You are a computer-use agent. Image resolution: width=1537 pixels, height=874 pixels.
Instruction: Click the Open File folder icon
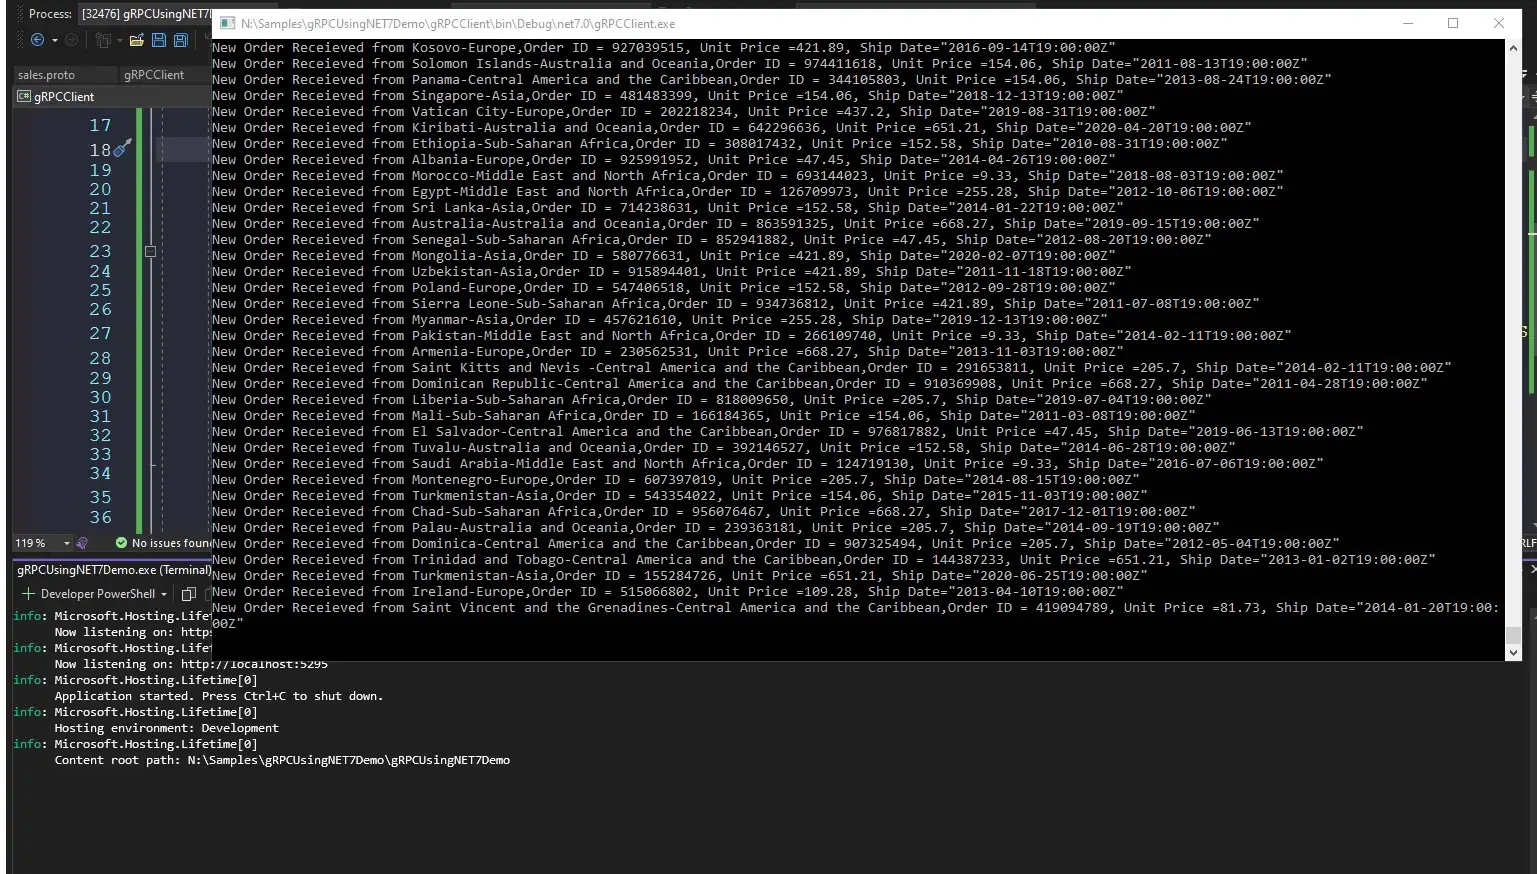click(x=136, y=40)
